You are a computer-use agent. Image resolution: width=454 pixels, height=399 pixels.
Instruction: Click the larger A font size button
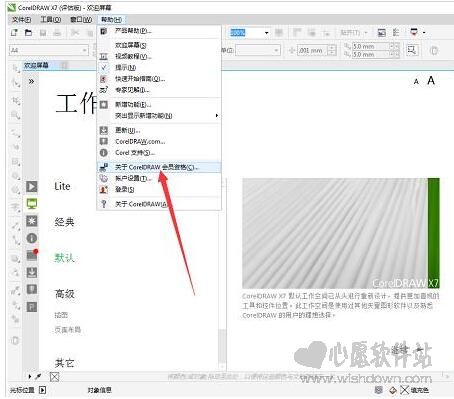(431, 80)
